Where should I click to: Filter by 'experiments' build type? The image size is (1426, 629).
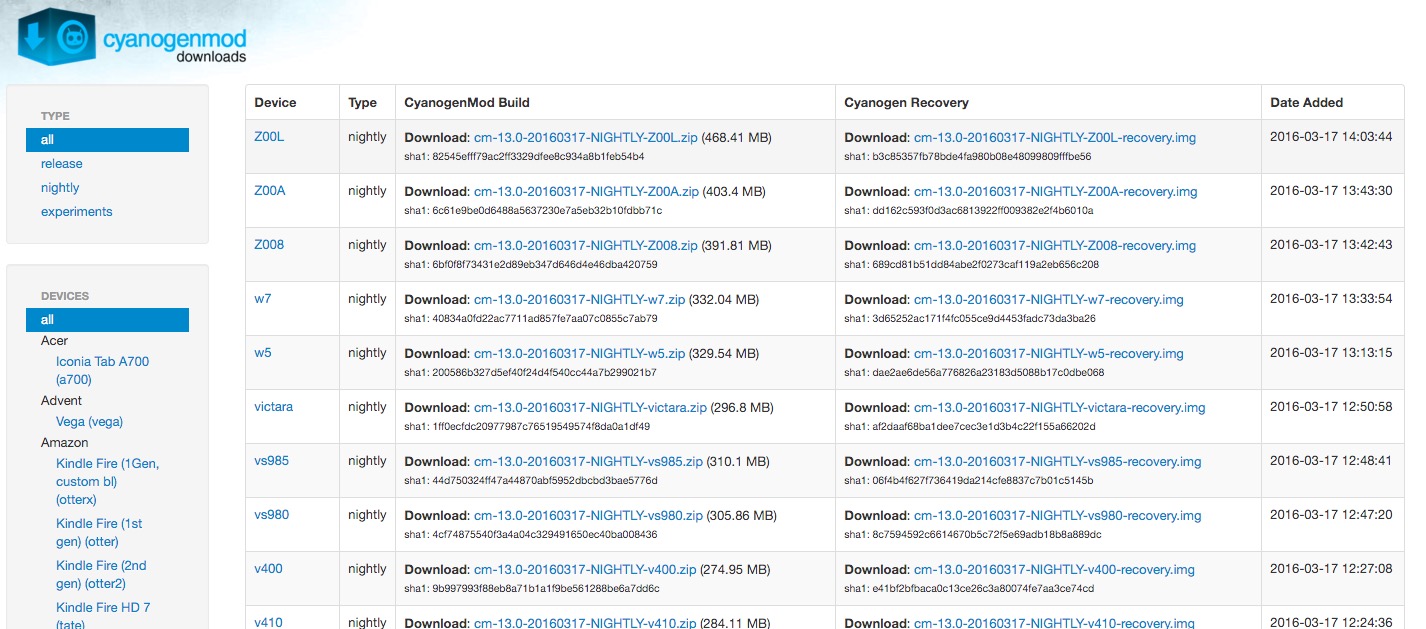[x=77, y=212]
